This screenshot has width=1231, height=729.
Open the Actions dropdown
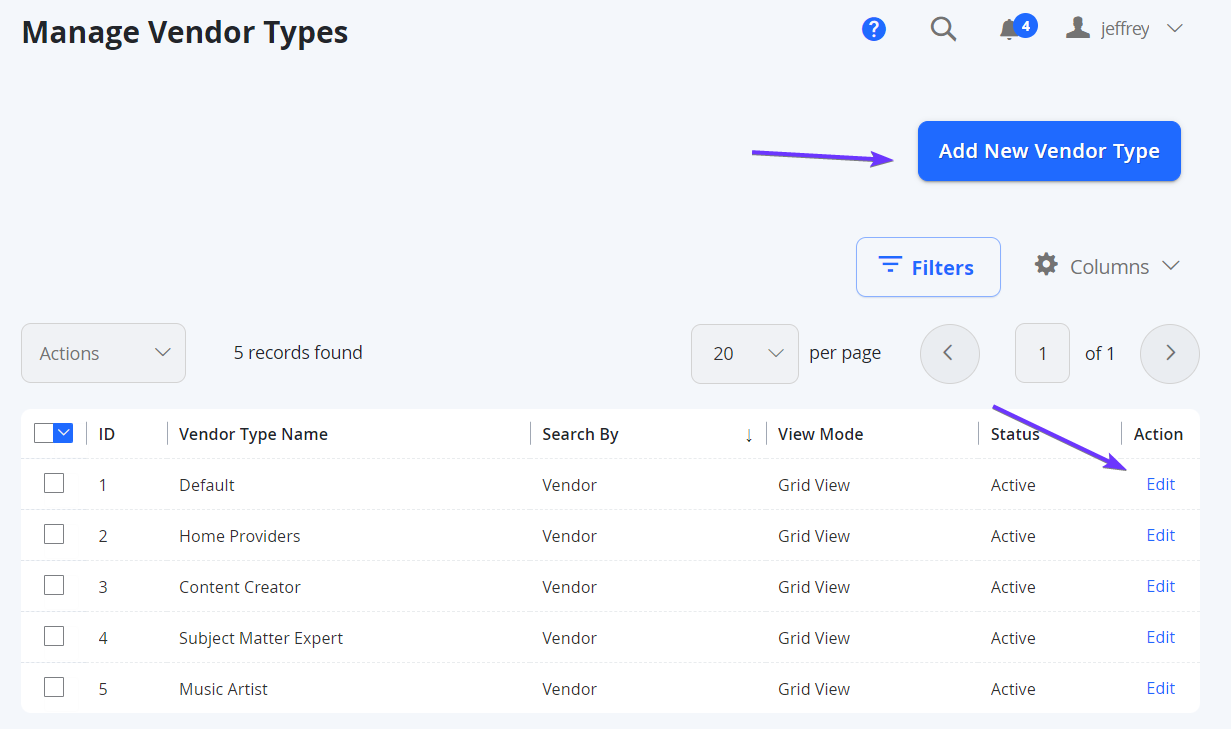coord(103,353)
